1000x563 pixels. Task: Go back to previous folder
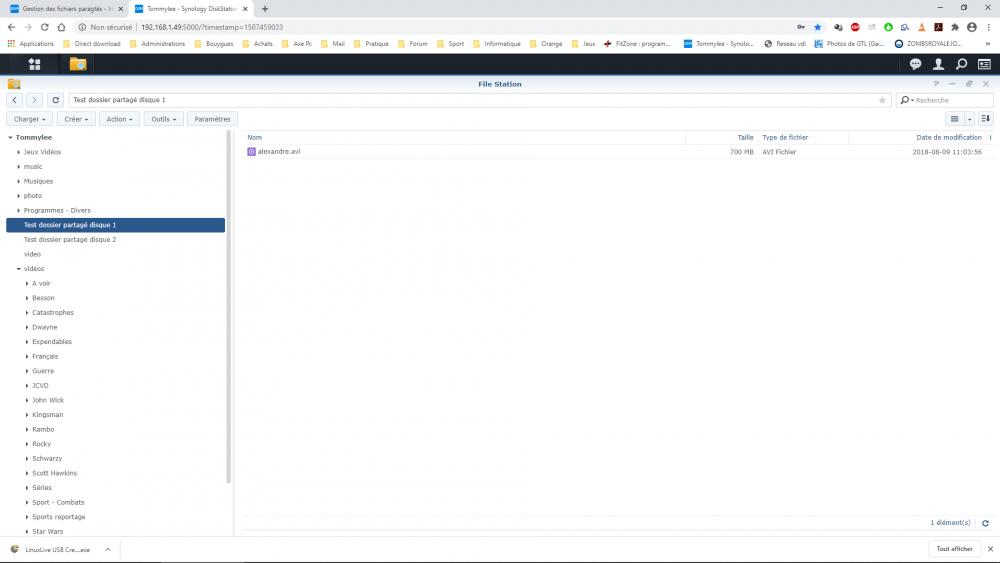point(15,100)
